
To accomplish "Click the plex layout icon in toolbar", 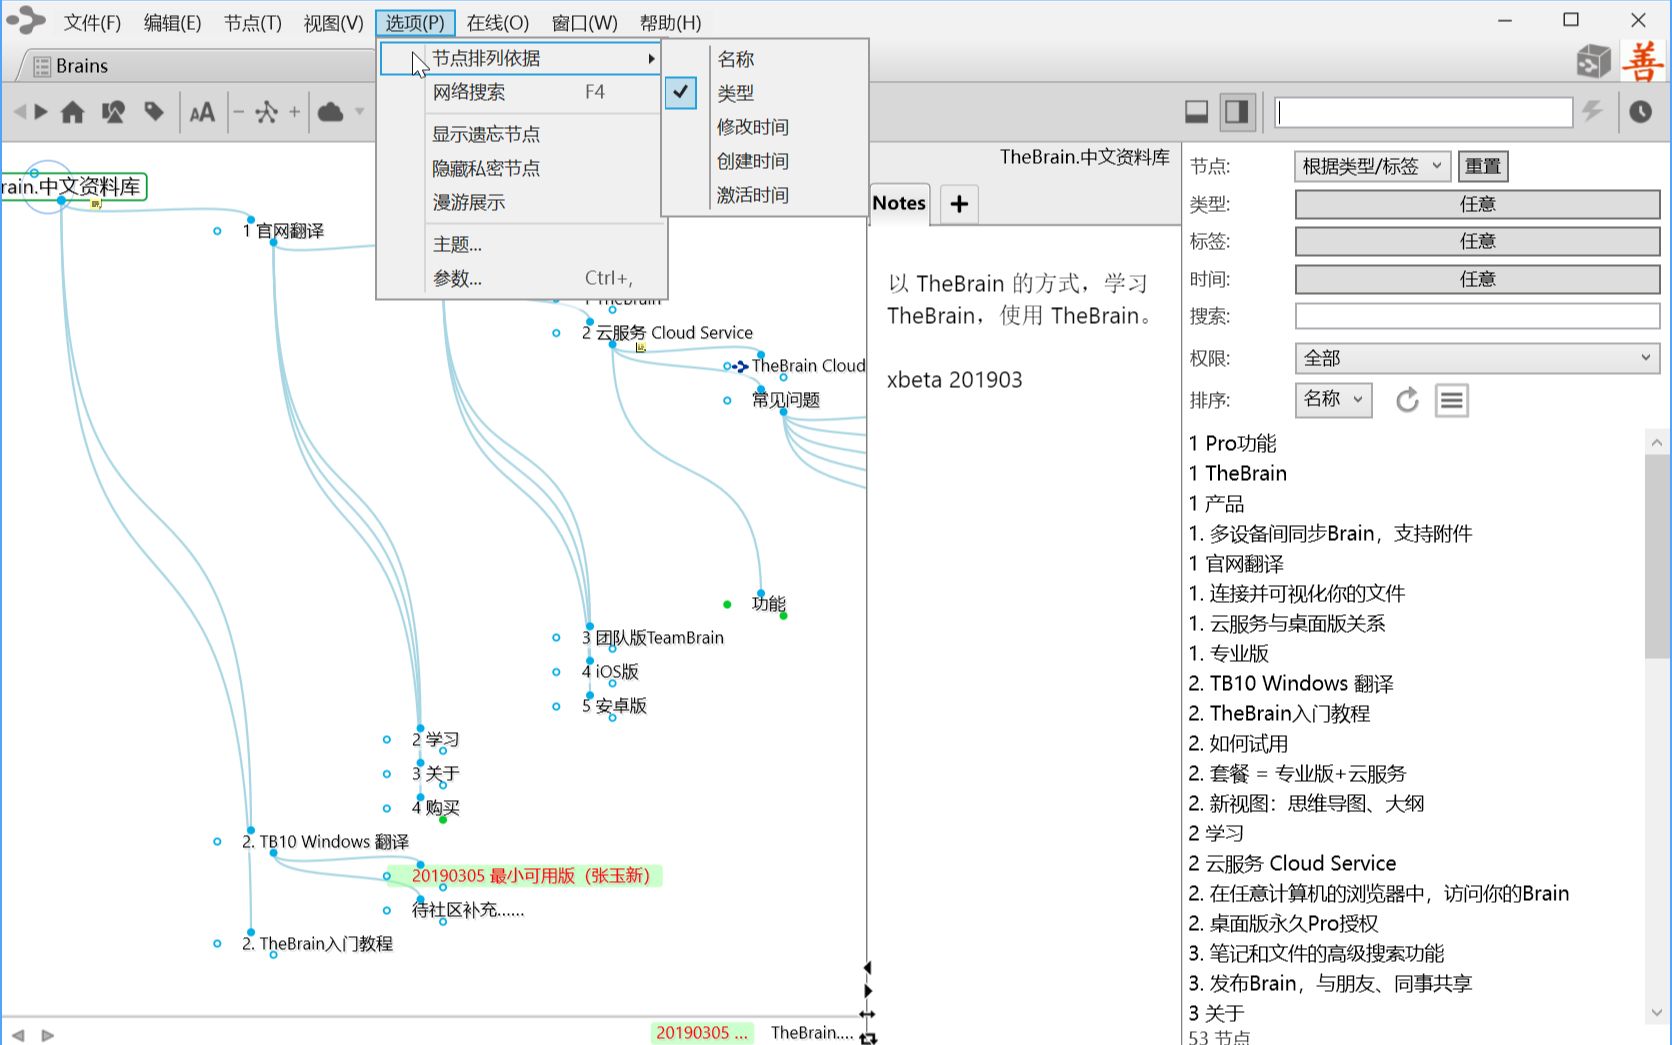I will (x=266, y=112).
